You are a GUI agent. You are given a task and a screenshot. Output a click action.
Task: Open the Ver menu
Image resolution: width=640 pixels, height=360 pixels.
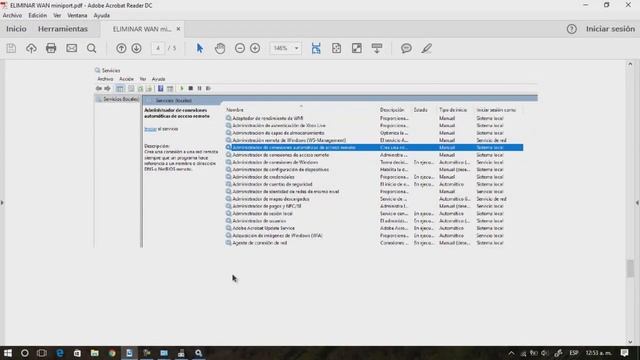57,16
